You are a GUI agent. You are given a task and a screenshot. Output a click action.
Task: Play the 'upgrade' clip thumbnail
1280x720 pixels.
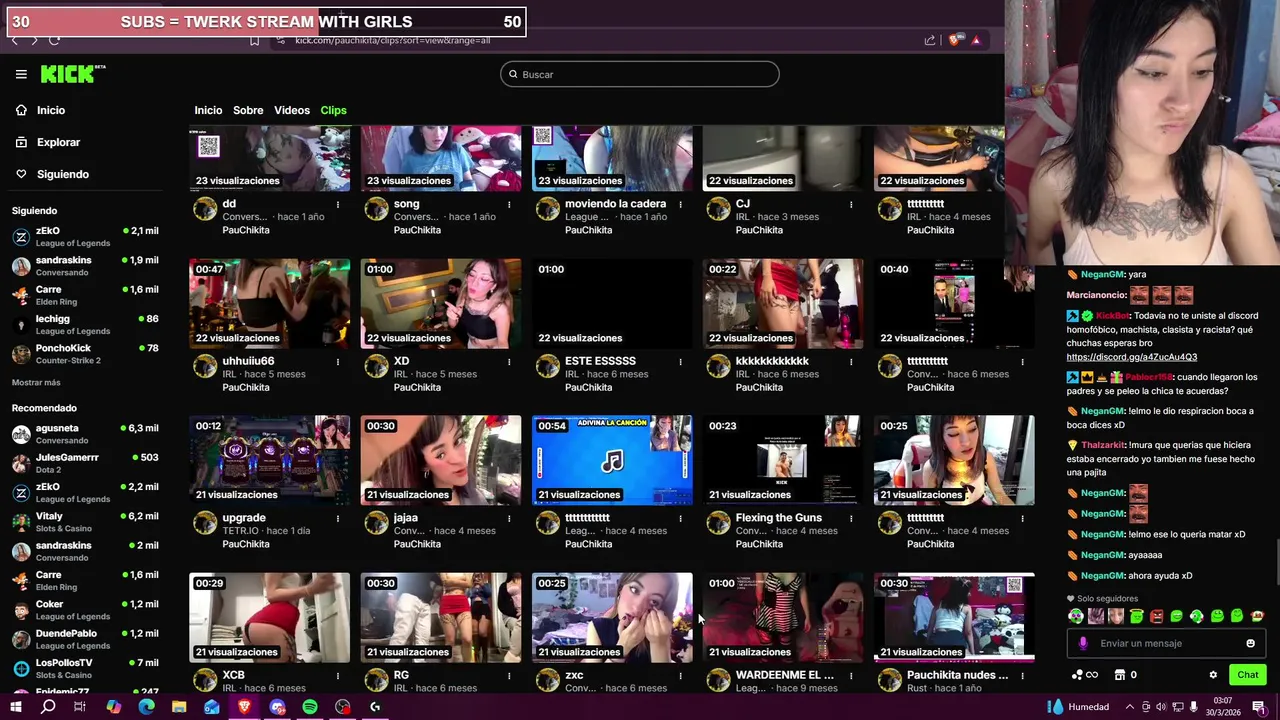click(270, 460)
